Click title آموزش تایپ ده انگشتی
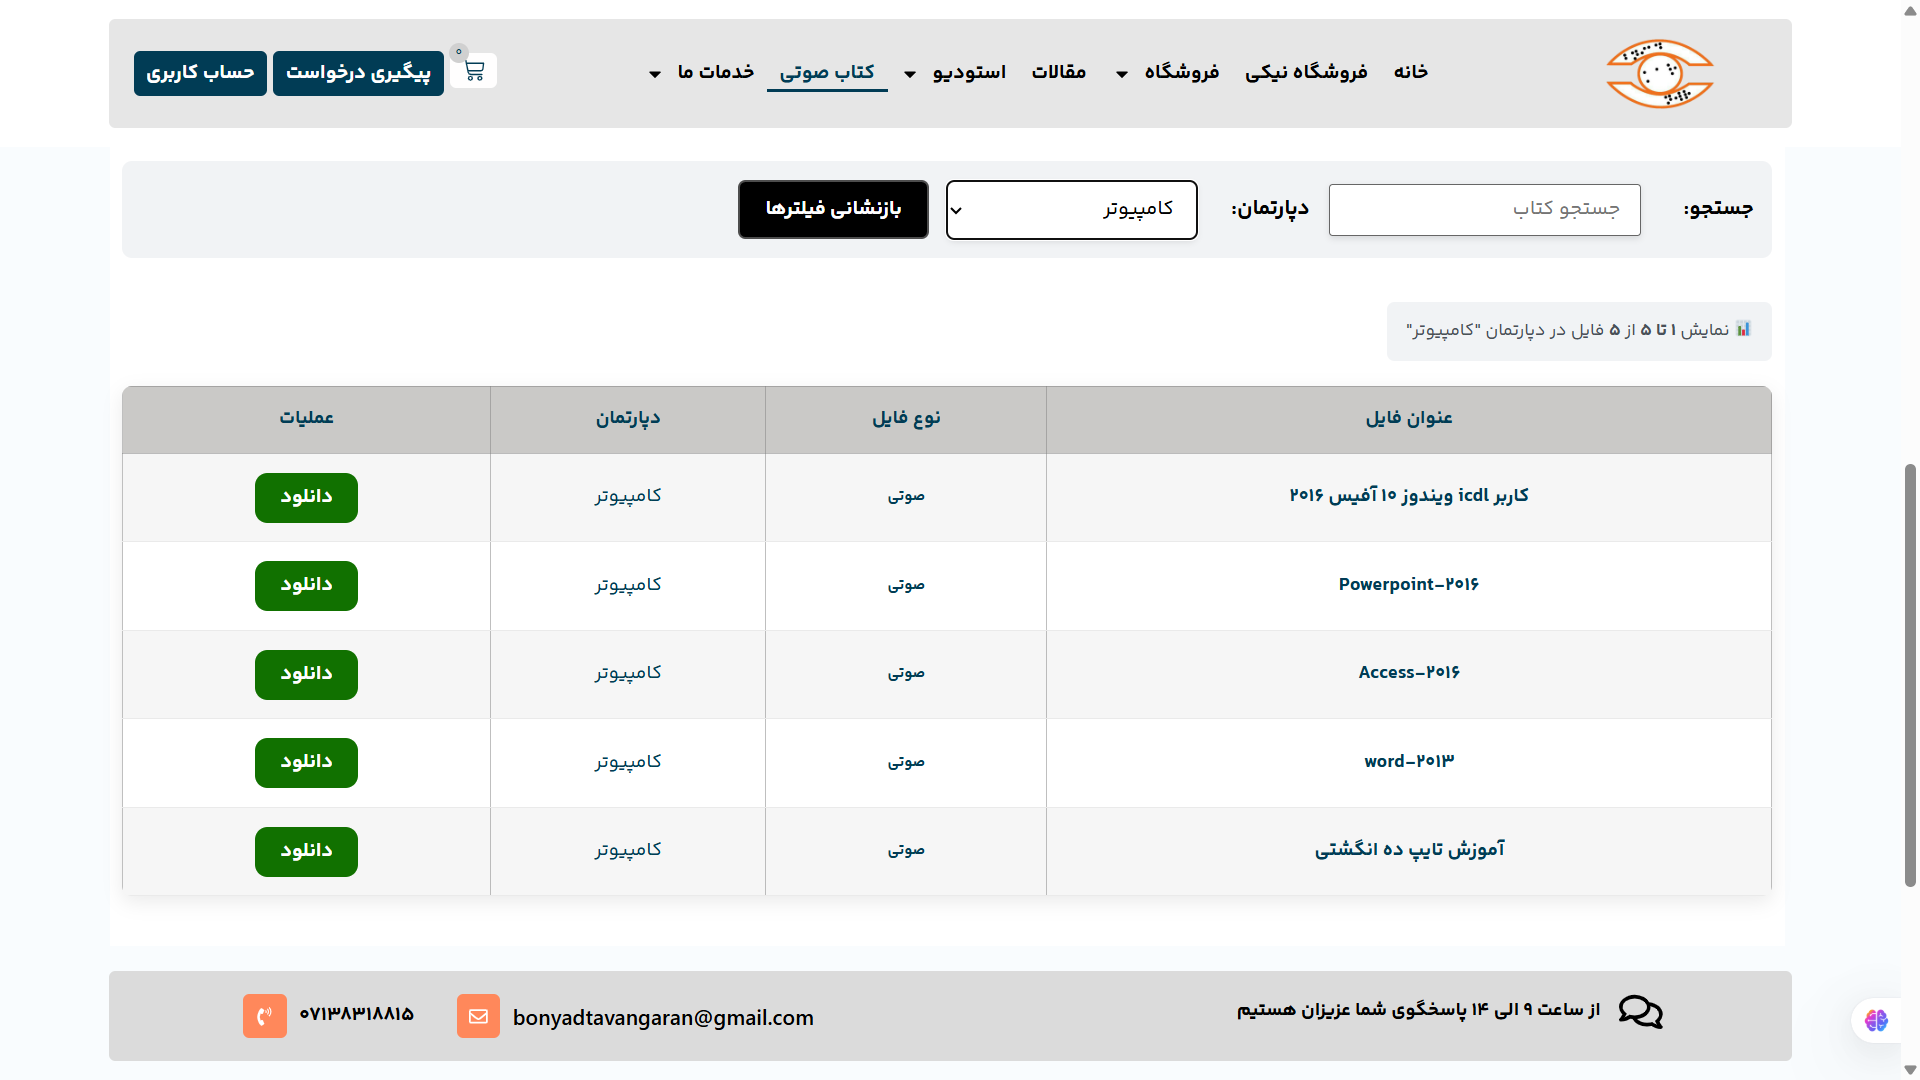The height and width of the screenshot is (1080, 1920). point(1408,849)
